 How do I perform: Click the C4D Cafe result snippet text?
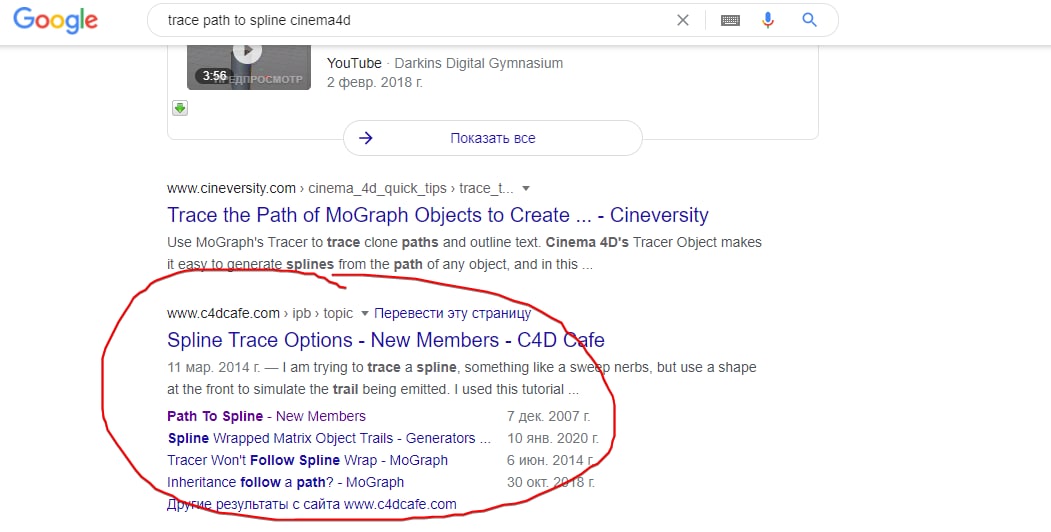(x=461, y=378)
